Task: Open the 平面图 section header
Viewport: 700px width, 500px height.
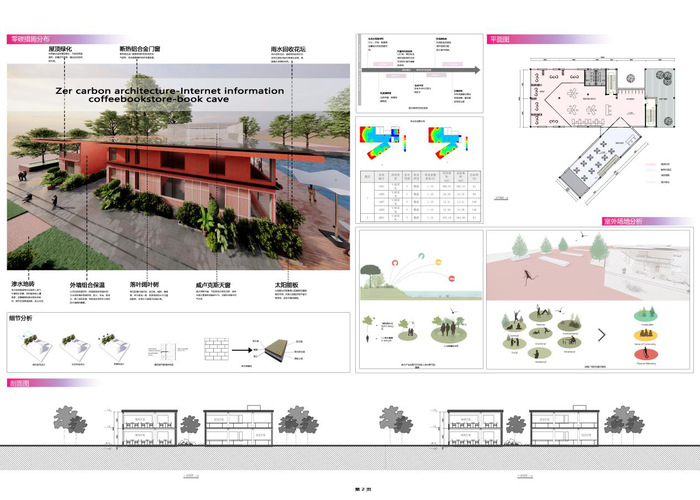Action: pyautogui.click(x=500, y=39)
